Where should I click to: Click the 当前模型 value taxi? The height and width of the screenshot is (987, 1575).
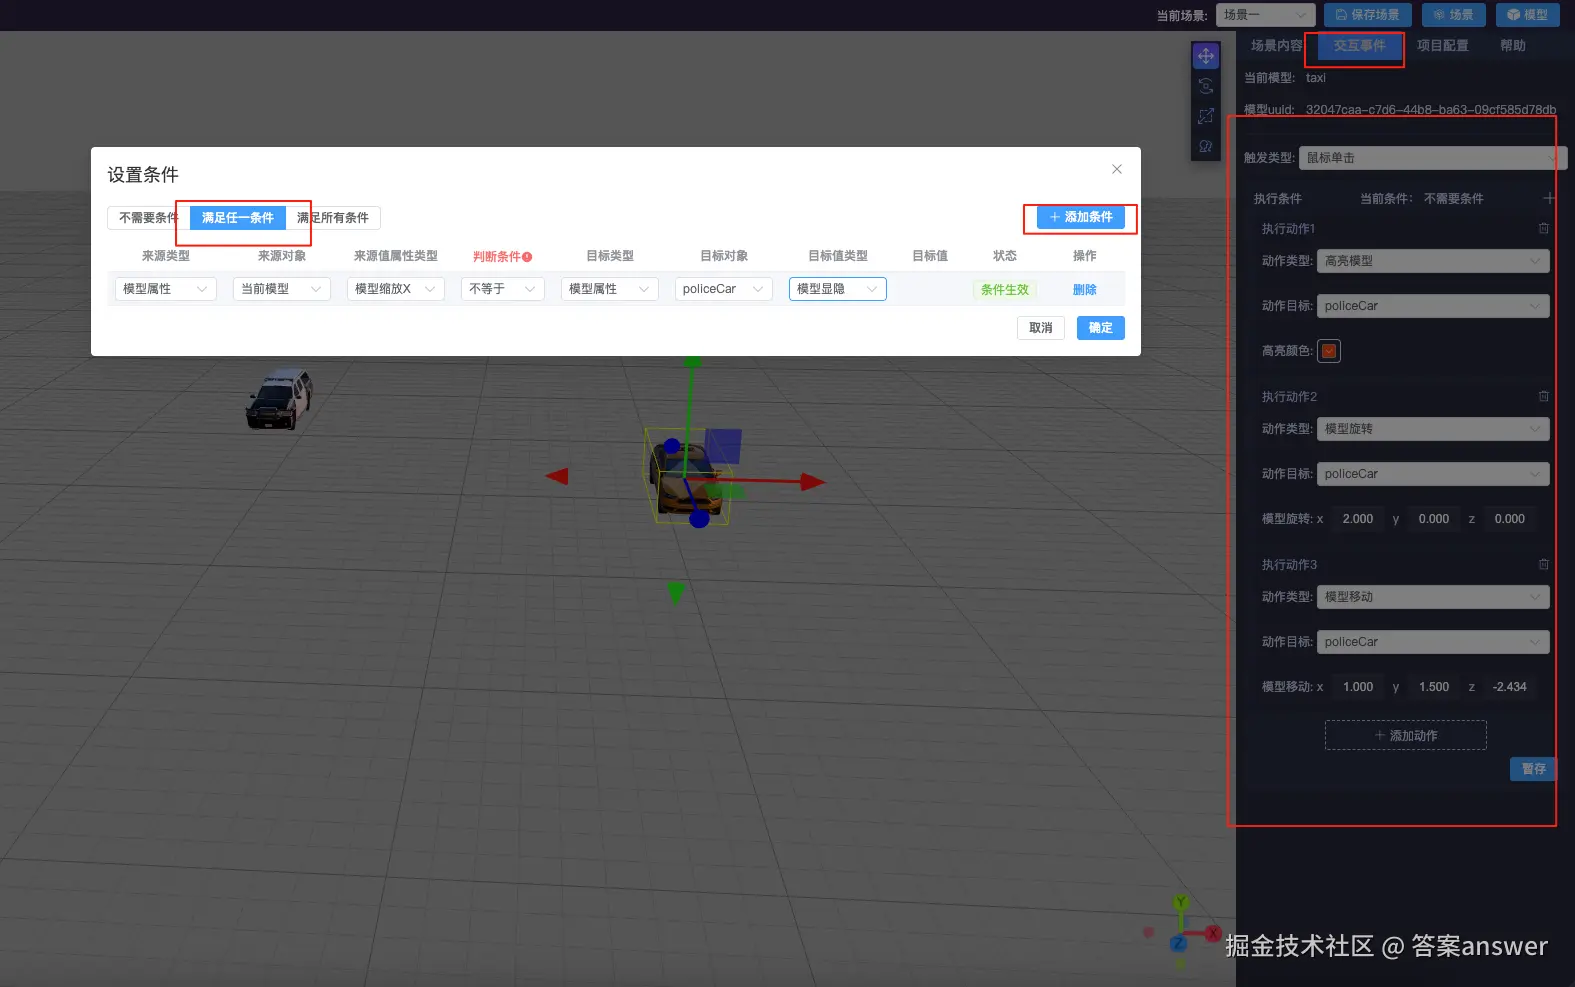(1316, 78)
